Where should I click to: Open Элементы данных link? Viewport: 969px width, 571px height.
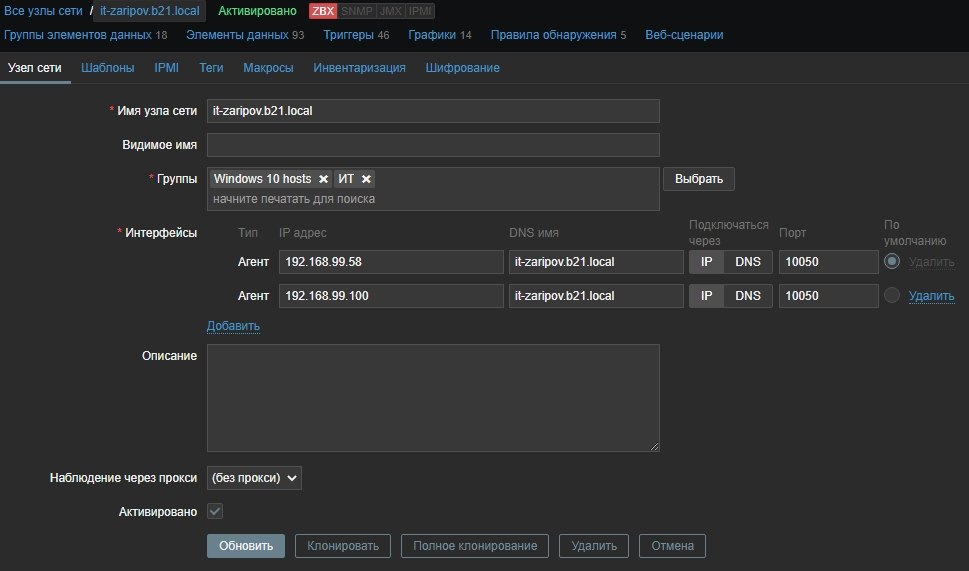237,35
